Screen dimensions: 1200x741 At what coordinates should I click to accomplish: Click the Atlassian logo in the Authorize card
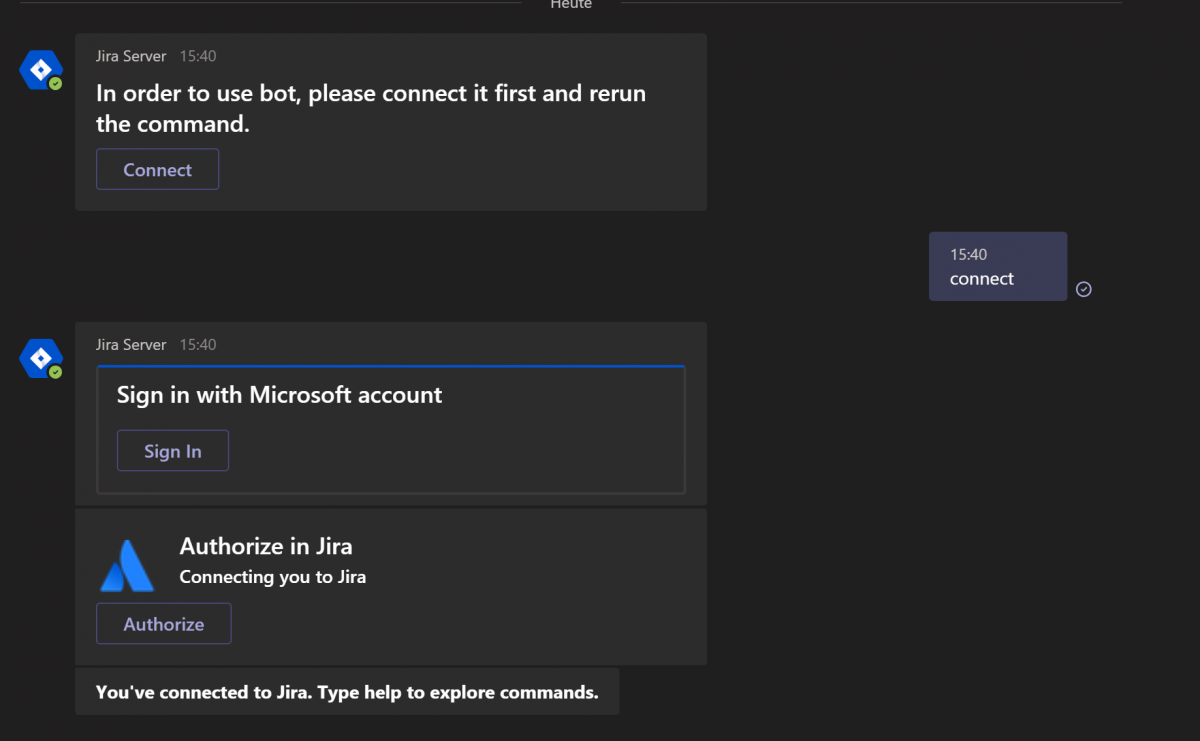pos(127,565)
